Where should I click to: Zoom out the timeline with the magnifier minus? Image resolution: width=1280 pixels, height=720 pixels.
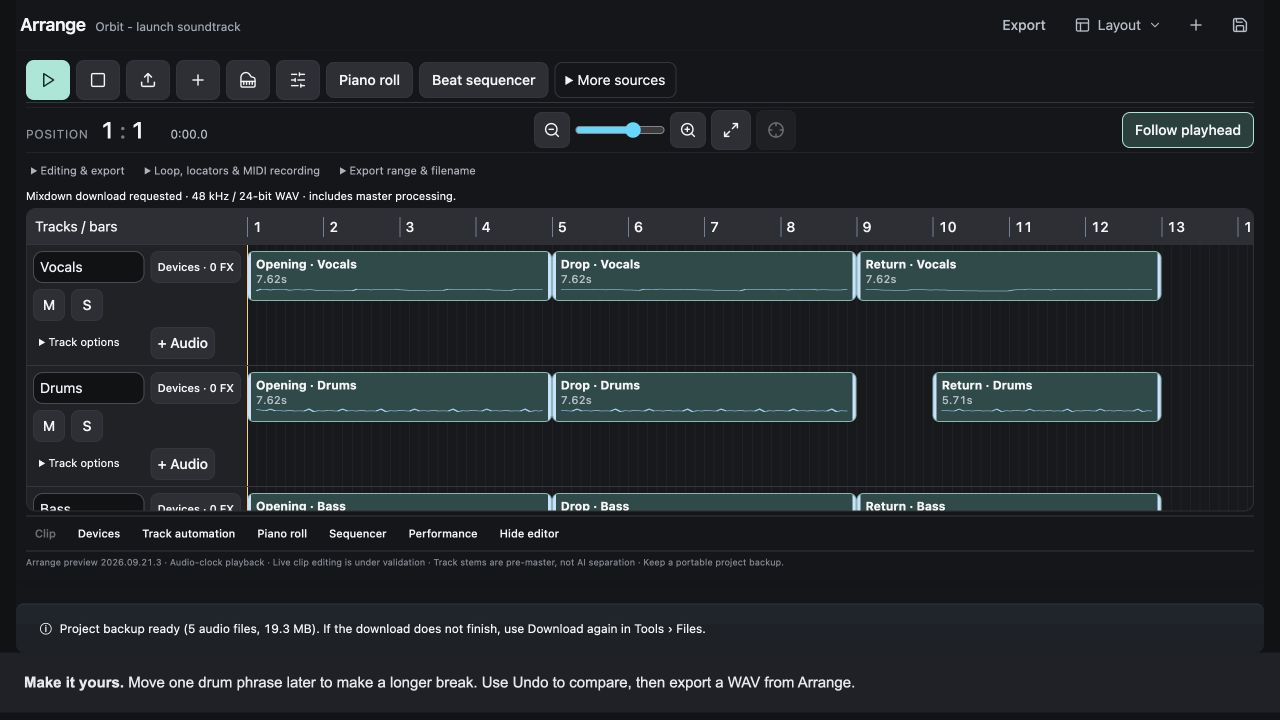pos(552,130)
